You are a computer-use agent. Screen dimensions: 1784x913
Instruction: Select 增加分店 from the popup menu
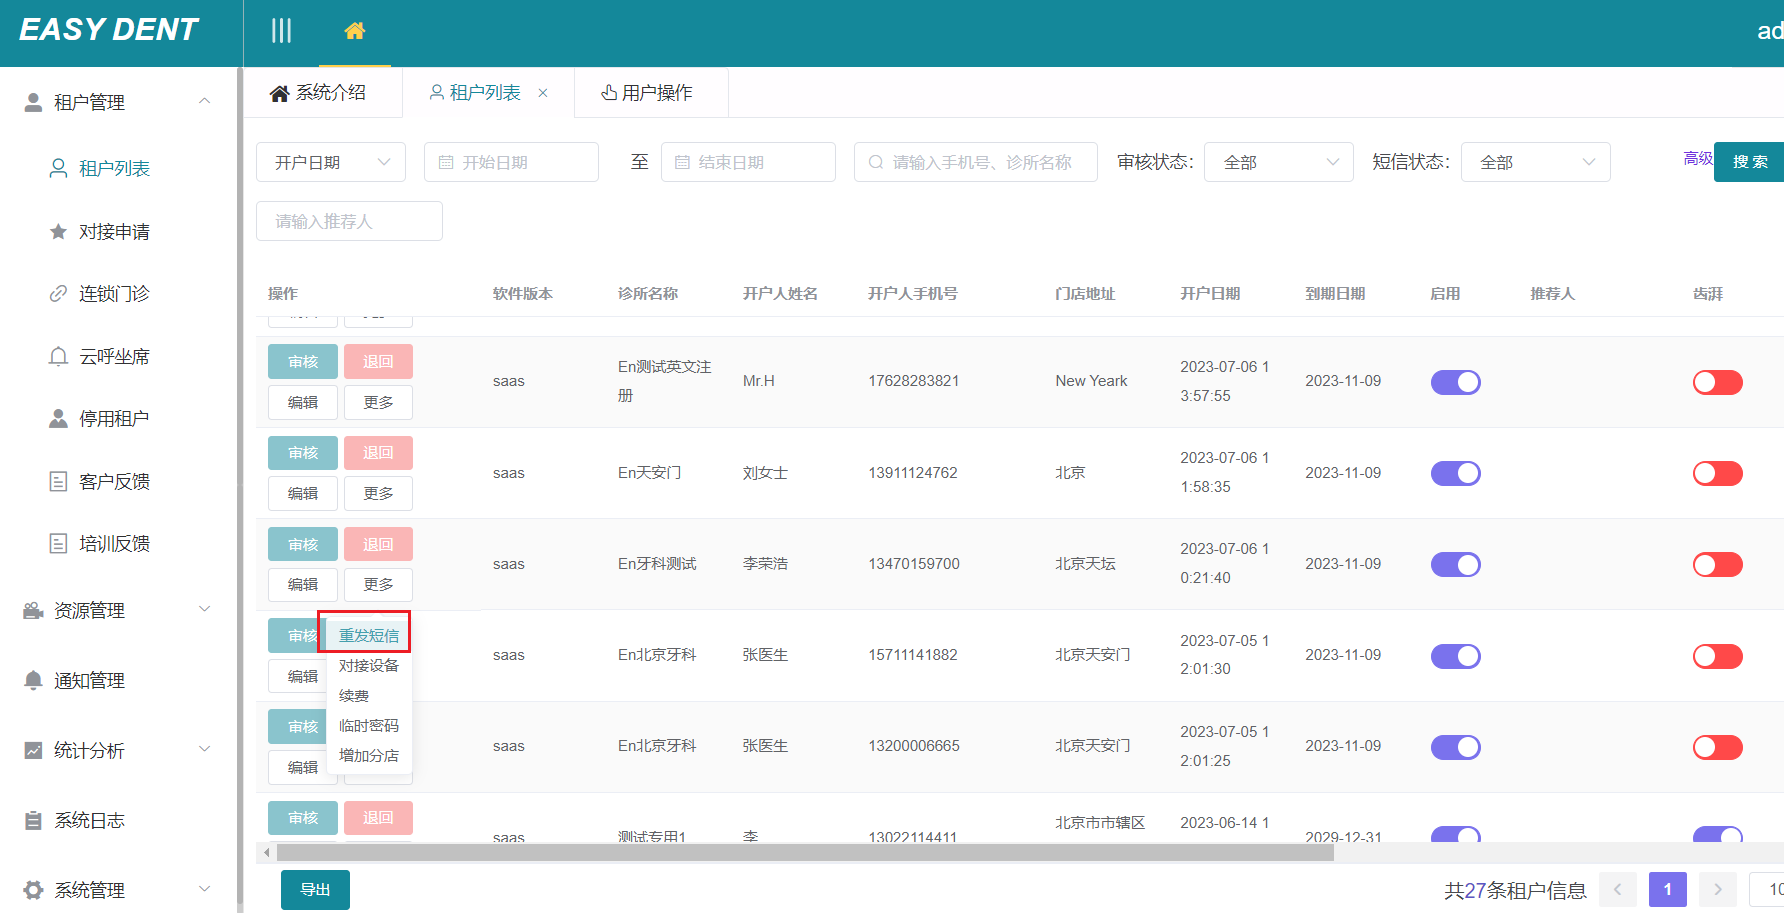[368, 755]
